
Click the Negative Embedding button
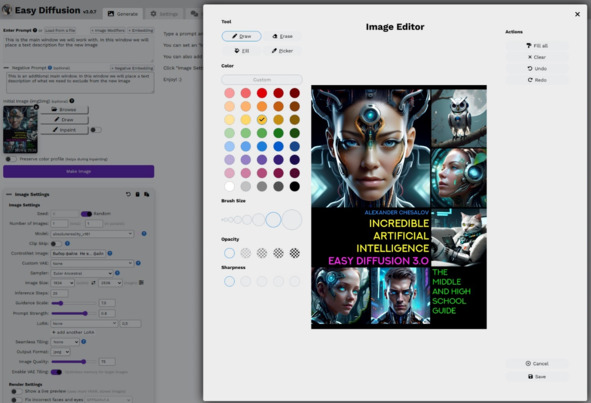click(132, 68)
